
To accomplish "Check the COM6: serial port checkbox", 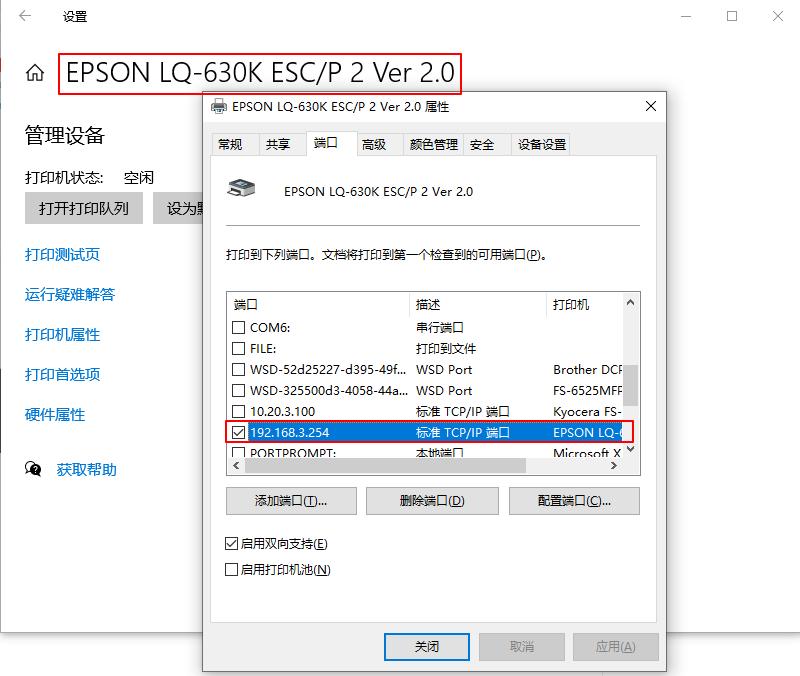I will tap(238, 327).
